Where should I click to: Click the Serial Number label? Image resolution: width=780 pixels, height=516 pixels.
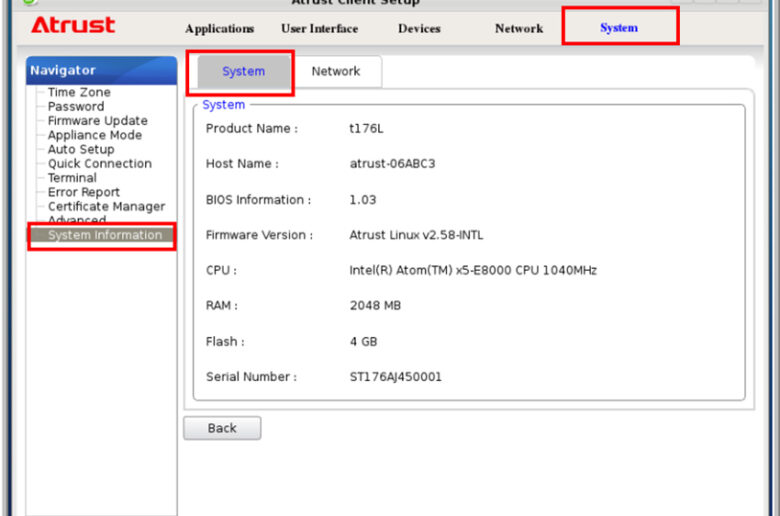(251, 377)
